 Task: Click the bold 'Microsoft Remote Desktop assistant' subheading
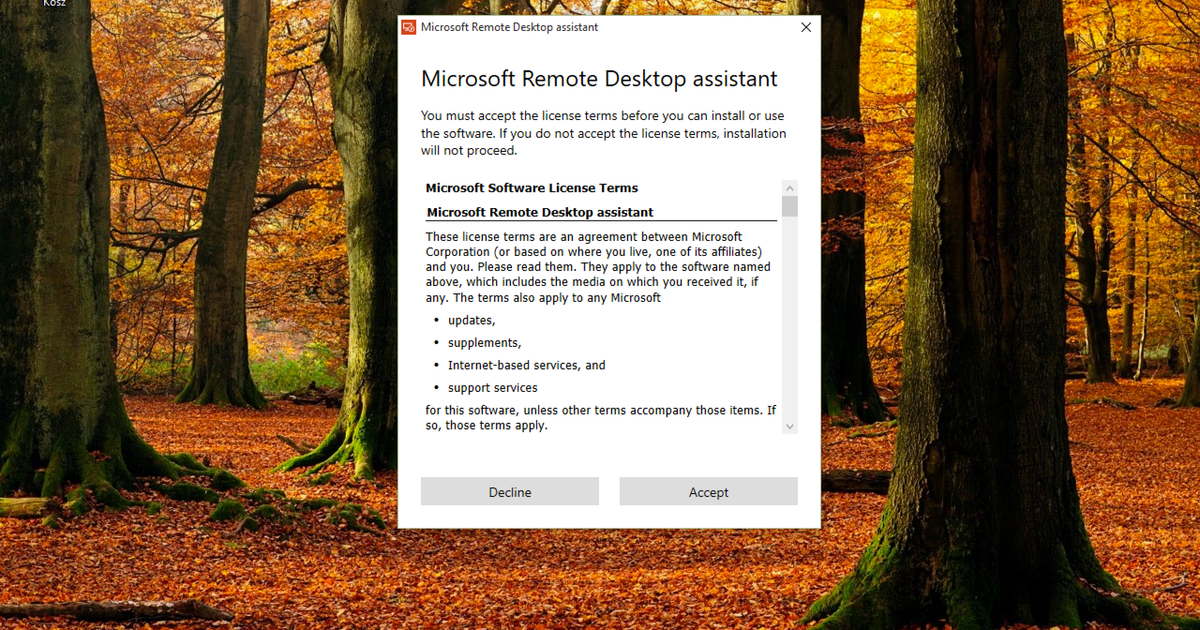tap(540, 212)
